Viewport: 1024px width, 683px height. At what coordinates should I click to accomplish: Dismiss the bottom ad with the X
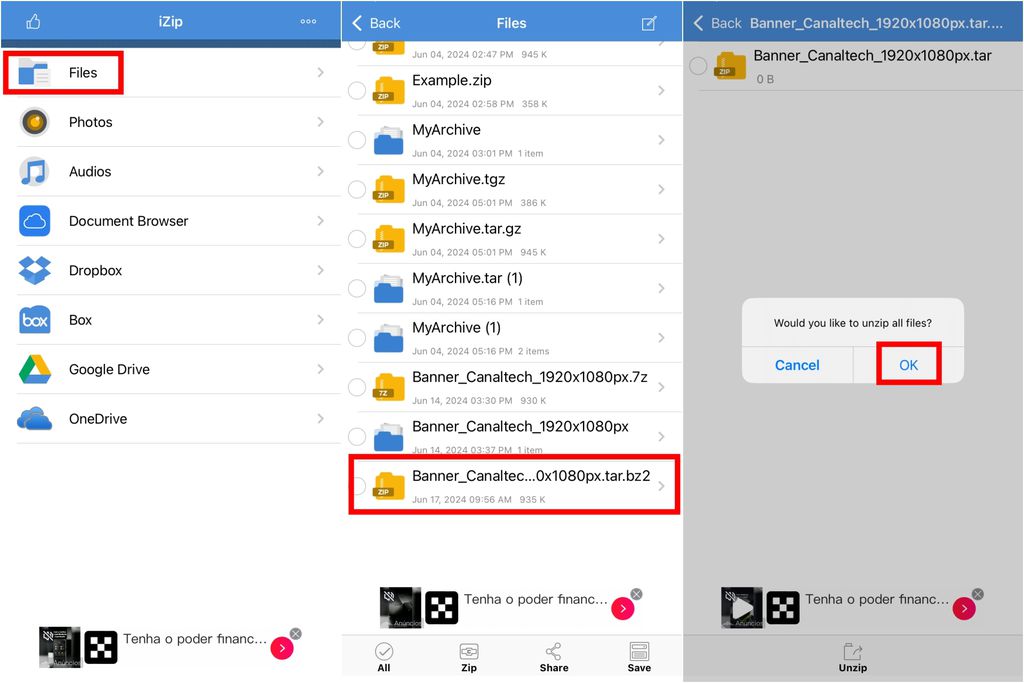[294, 632]
